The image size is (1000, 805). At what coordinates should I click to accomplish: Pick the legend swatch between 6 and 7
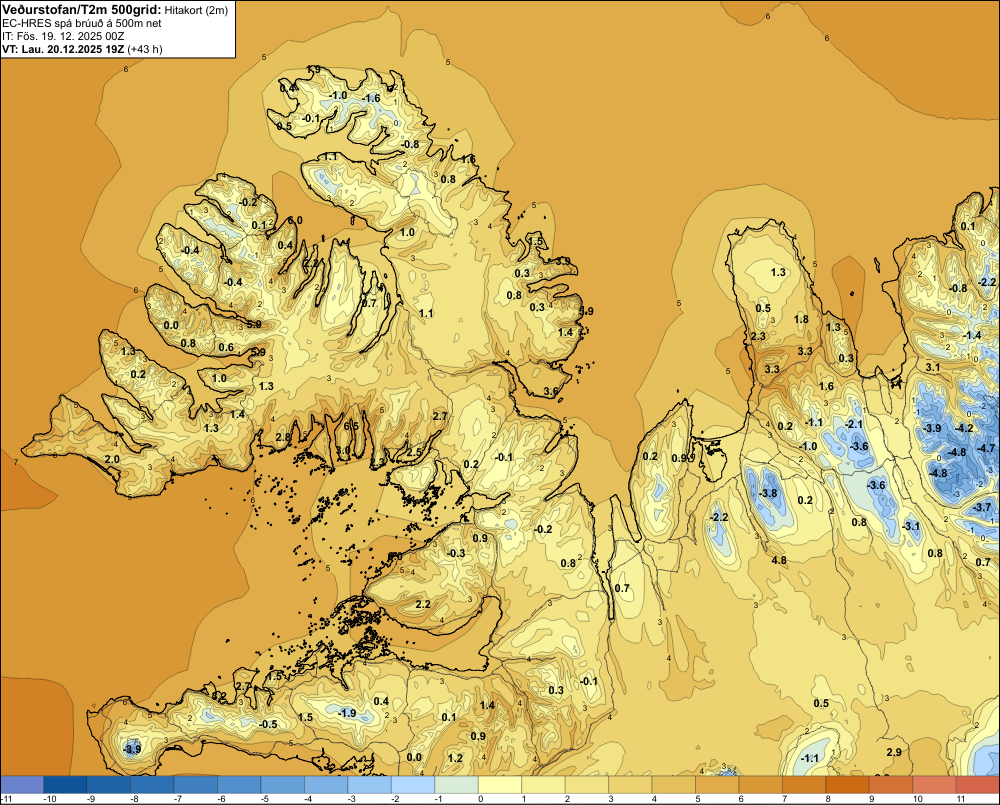tap(760, 785)
